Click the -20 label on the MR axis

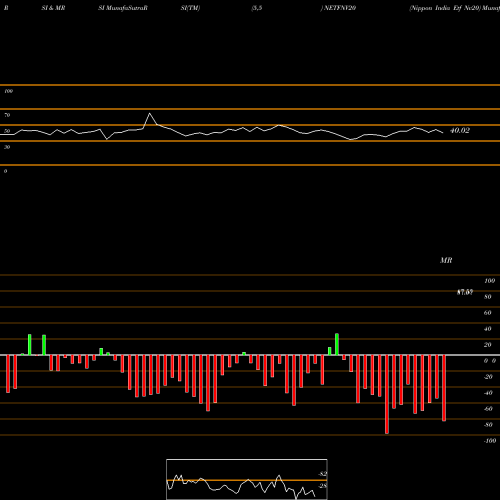point(488,377)
